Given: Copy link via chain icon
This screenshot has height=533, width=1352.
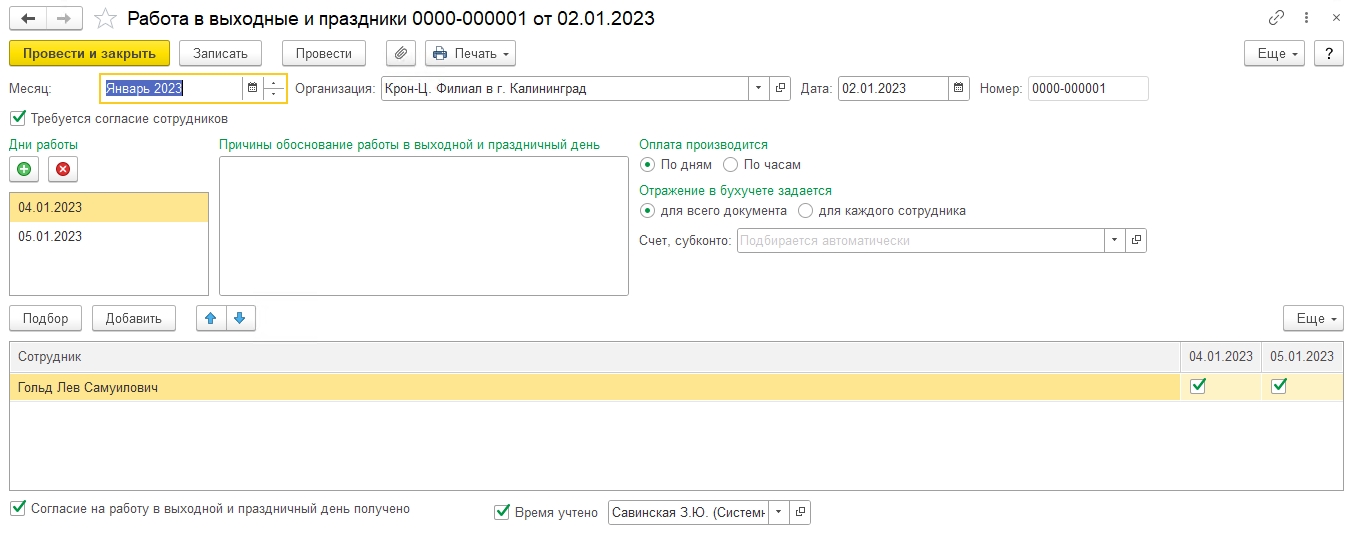Looking at the screenshot, I should 1276,18.
